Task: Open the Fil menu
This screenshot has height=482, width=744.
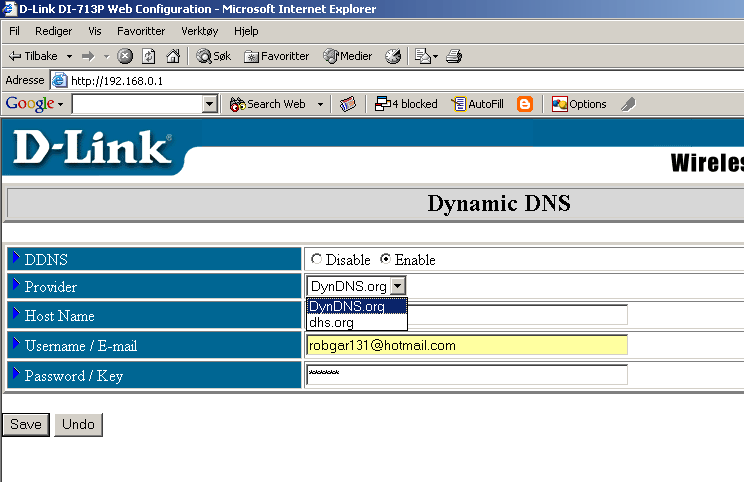Action: [14, 31]
